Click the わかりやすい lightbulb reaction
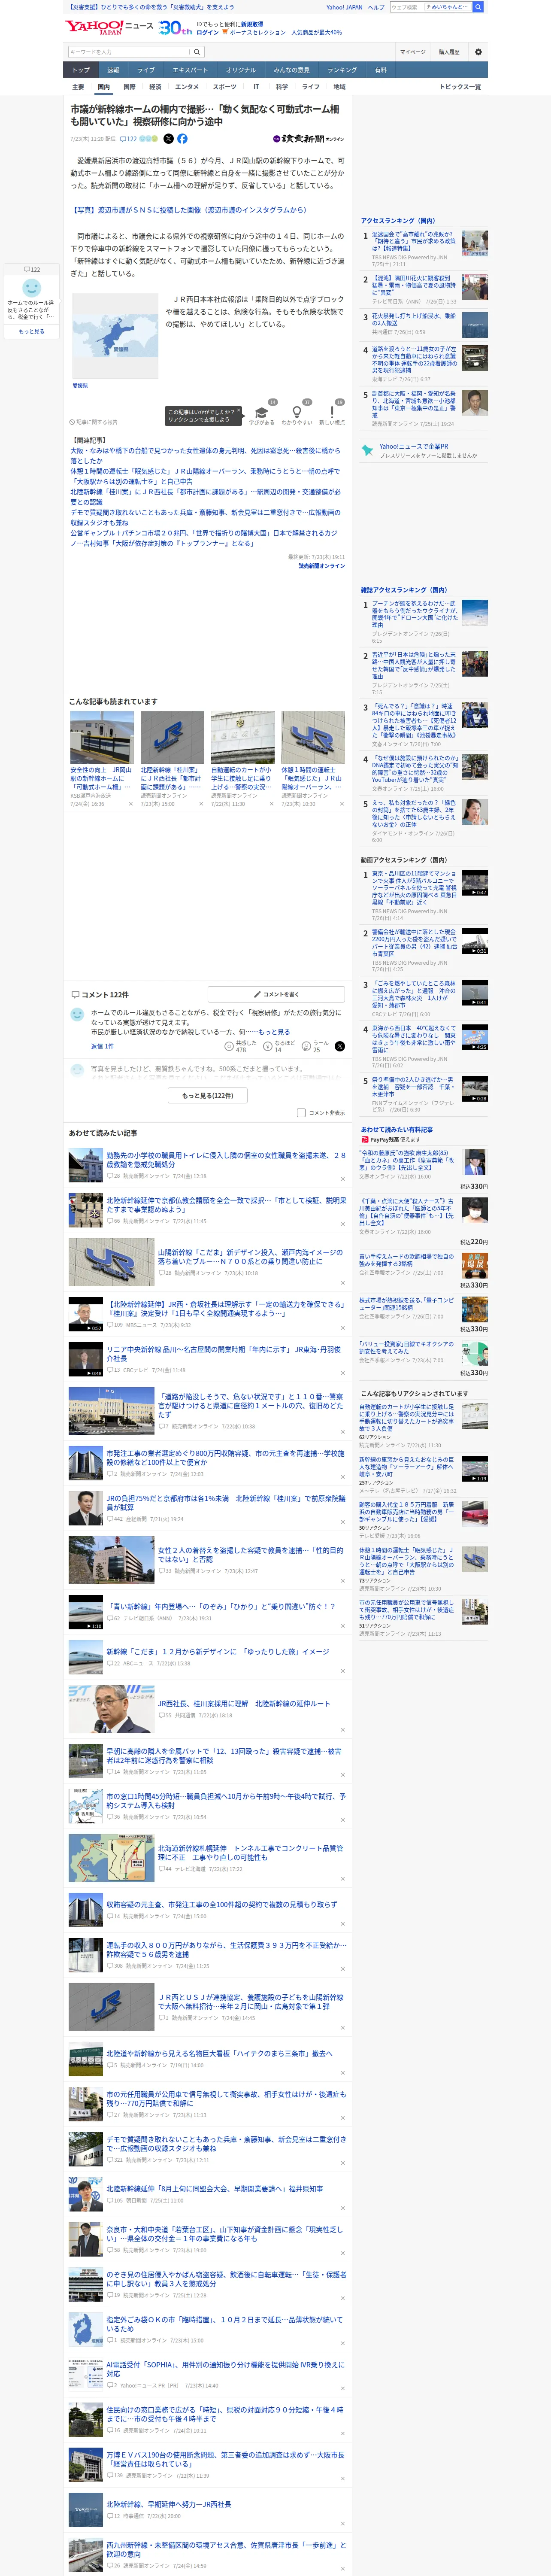Image resolution: width=551 pixels, height=2576 pixels. (x=297, y=413)
